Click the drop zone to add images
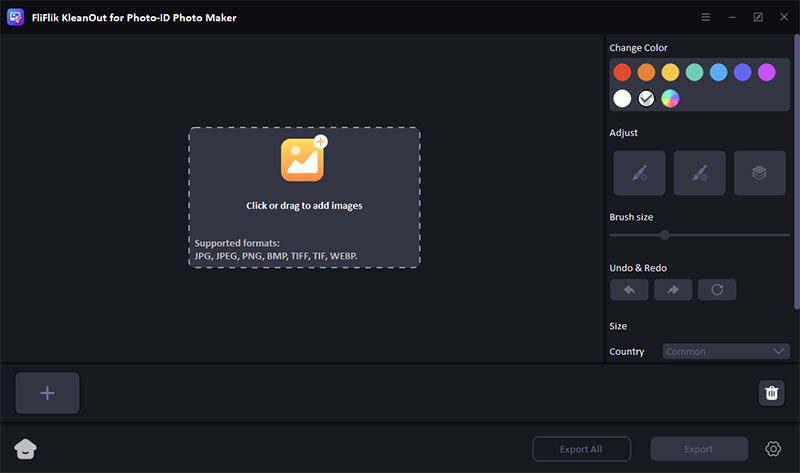 (304, 197)
